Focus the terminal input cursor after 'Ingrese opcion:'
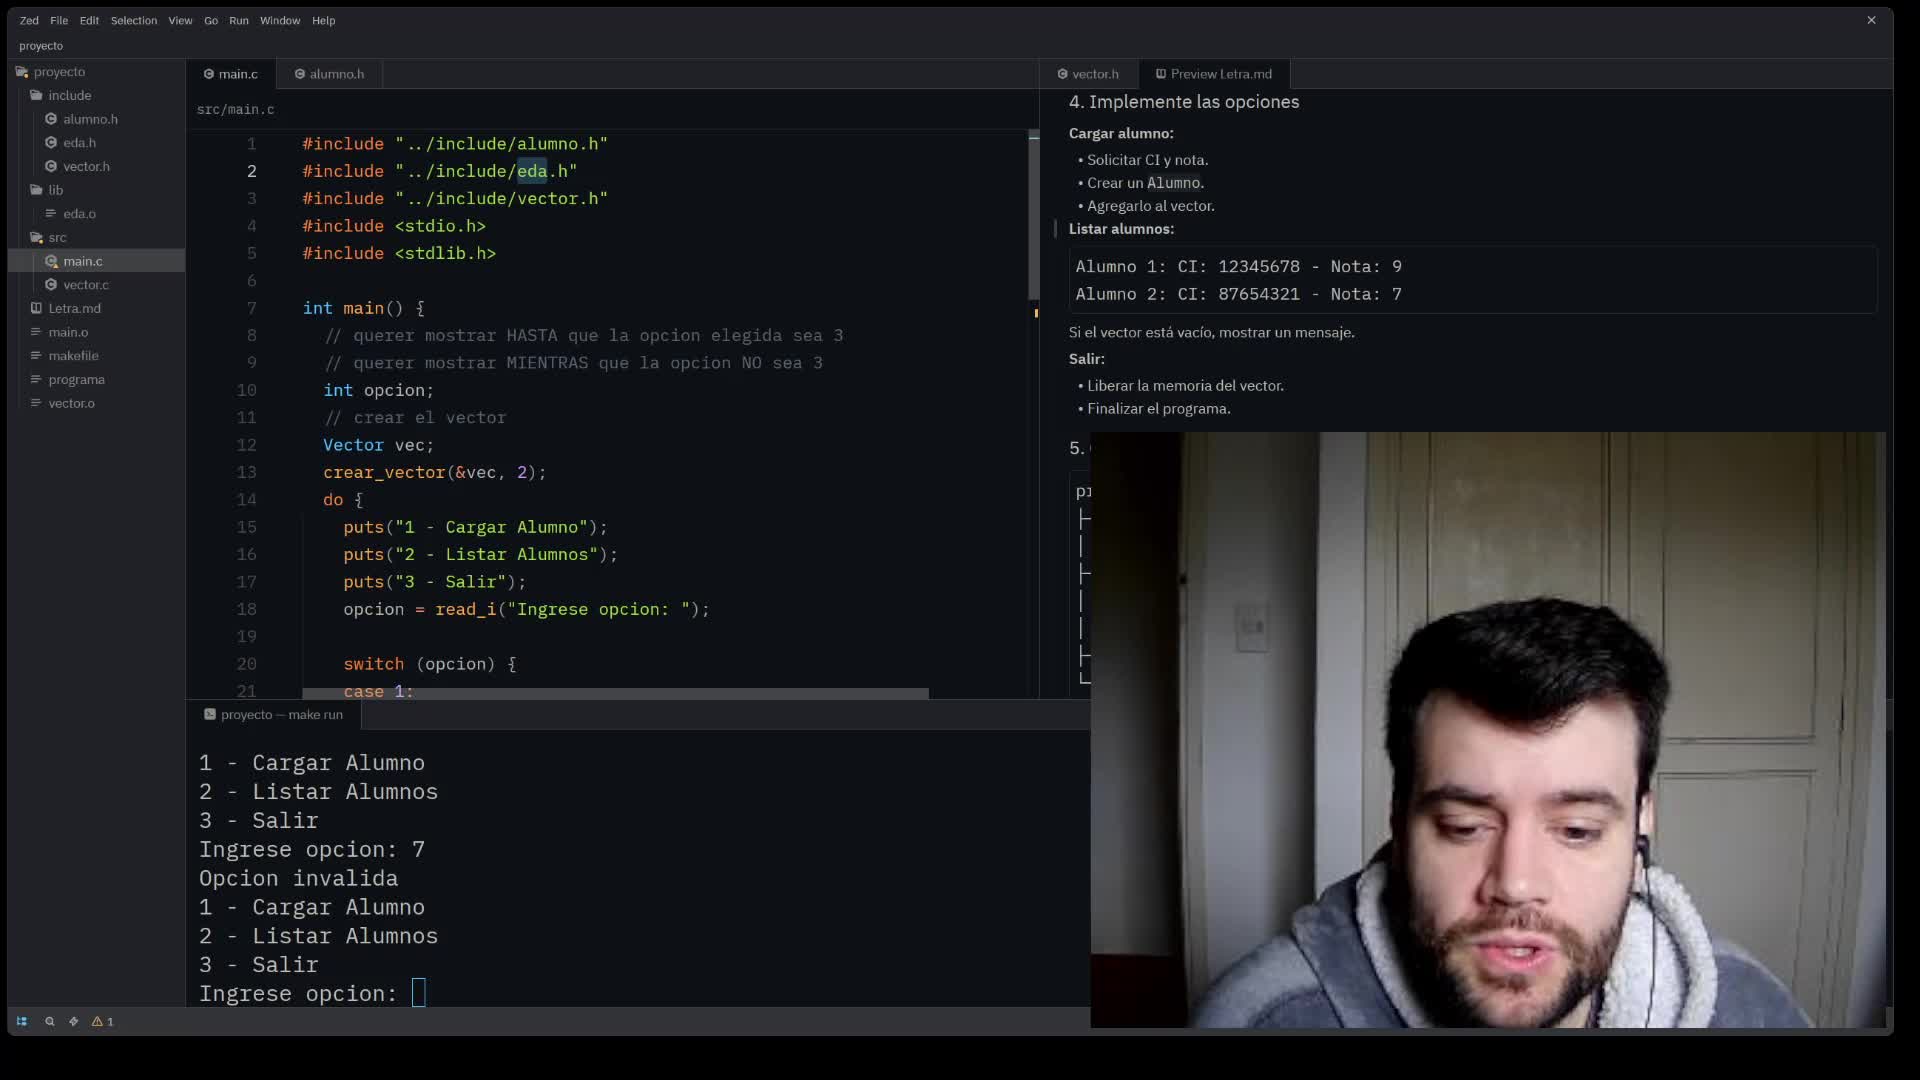The height and width of the screenshot is (1080, 1920). pos(419,993)
